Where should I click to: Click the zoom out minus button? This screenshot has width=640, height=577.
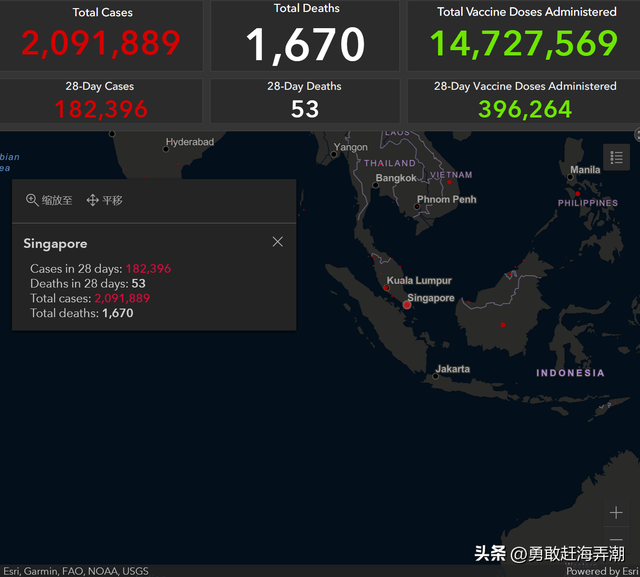pyautogui.click(x=616, y=541)
